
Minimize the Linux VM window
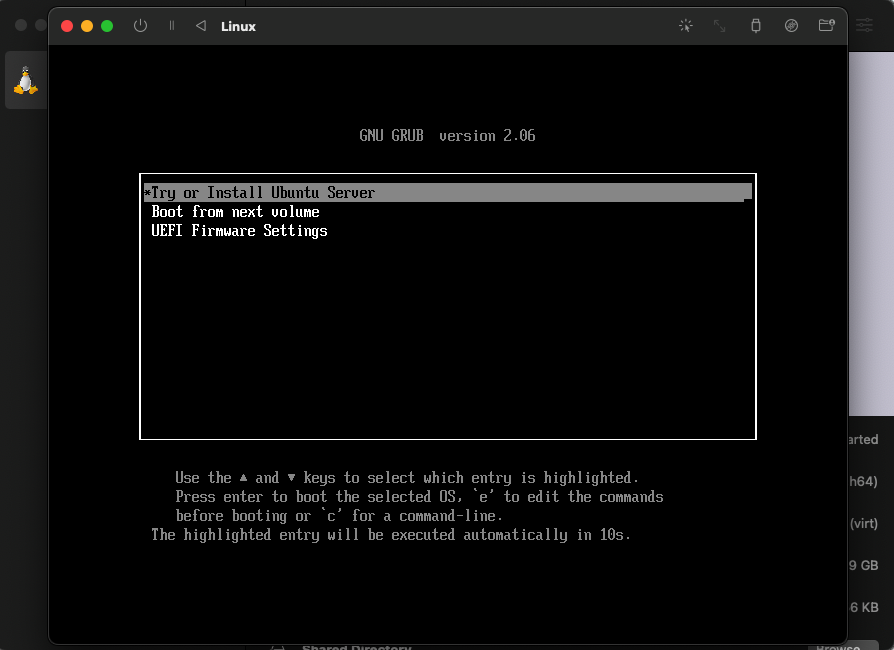87,26
